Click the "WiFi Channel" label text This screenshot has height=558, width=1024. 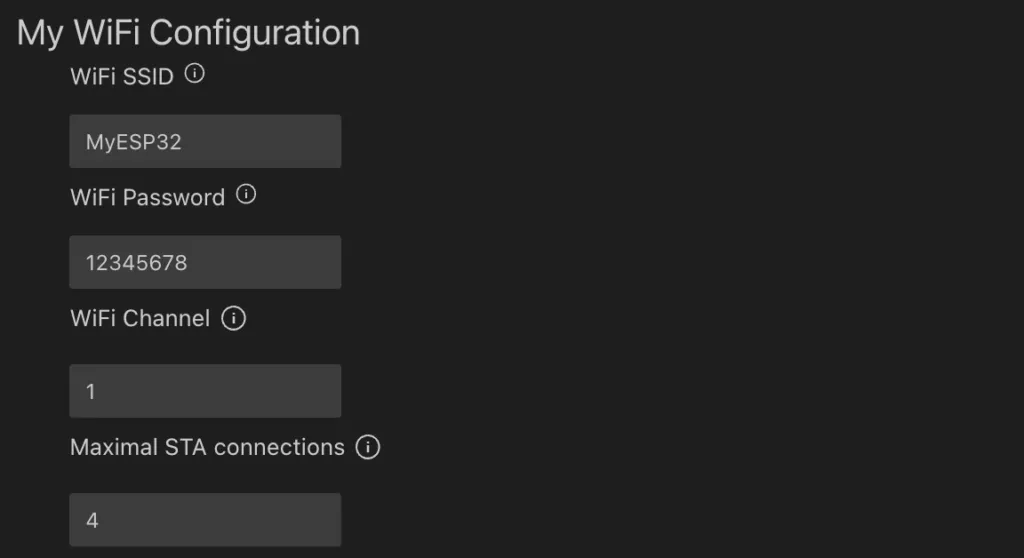pyautogui.click(x=140, y=319)
